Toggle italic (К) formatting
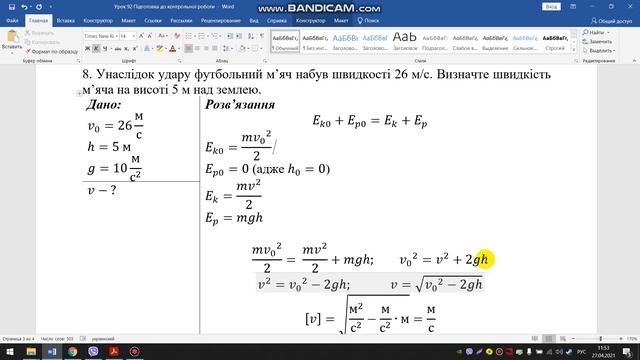Image resolution: width=640 pixels, height=360 pixels. [x=96, y=49]
